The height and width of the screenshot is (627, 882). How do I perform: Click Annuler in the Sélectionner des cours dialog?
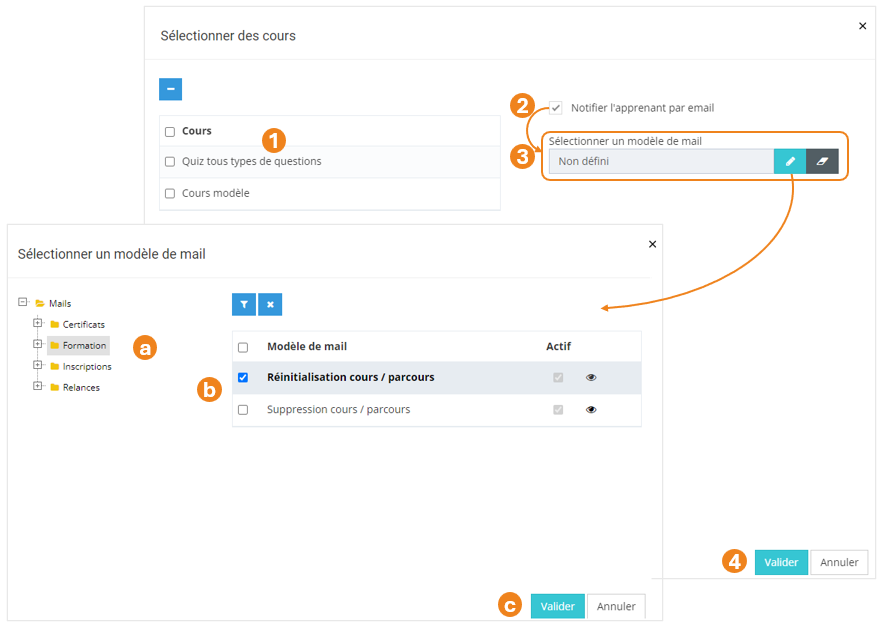pos(839,562)
